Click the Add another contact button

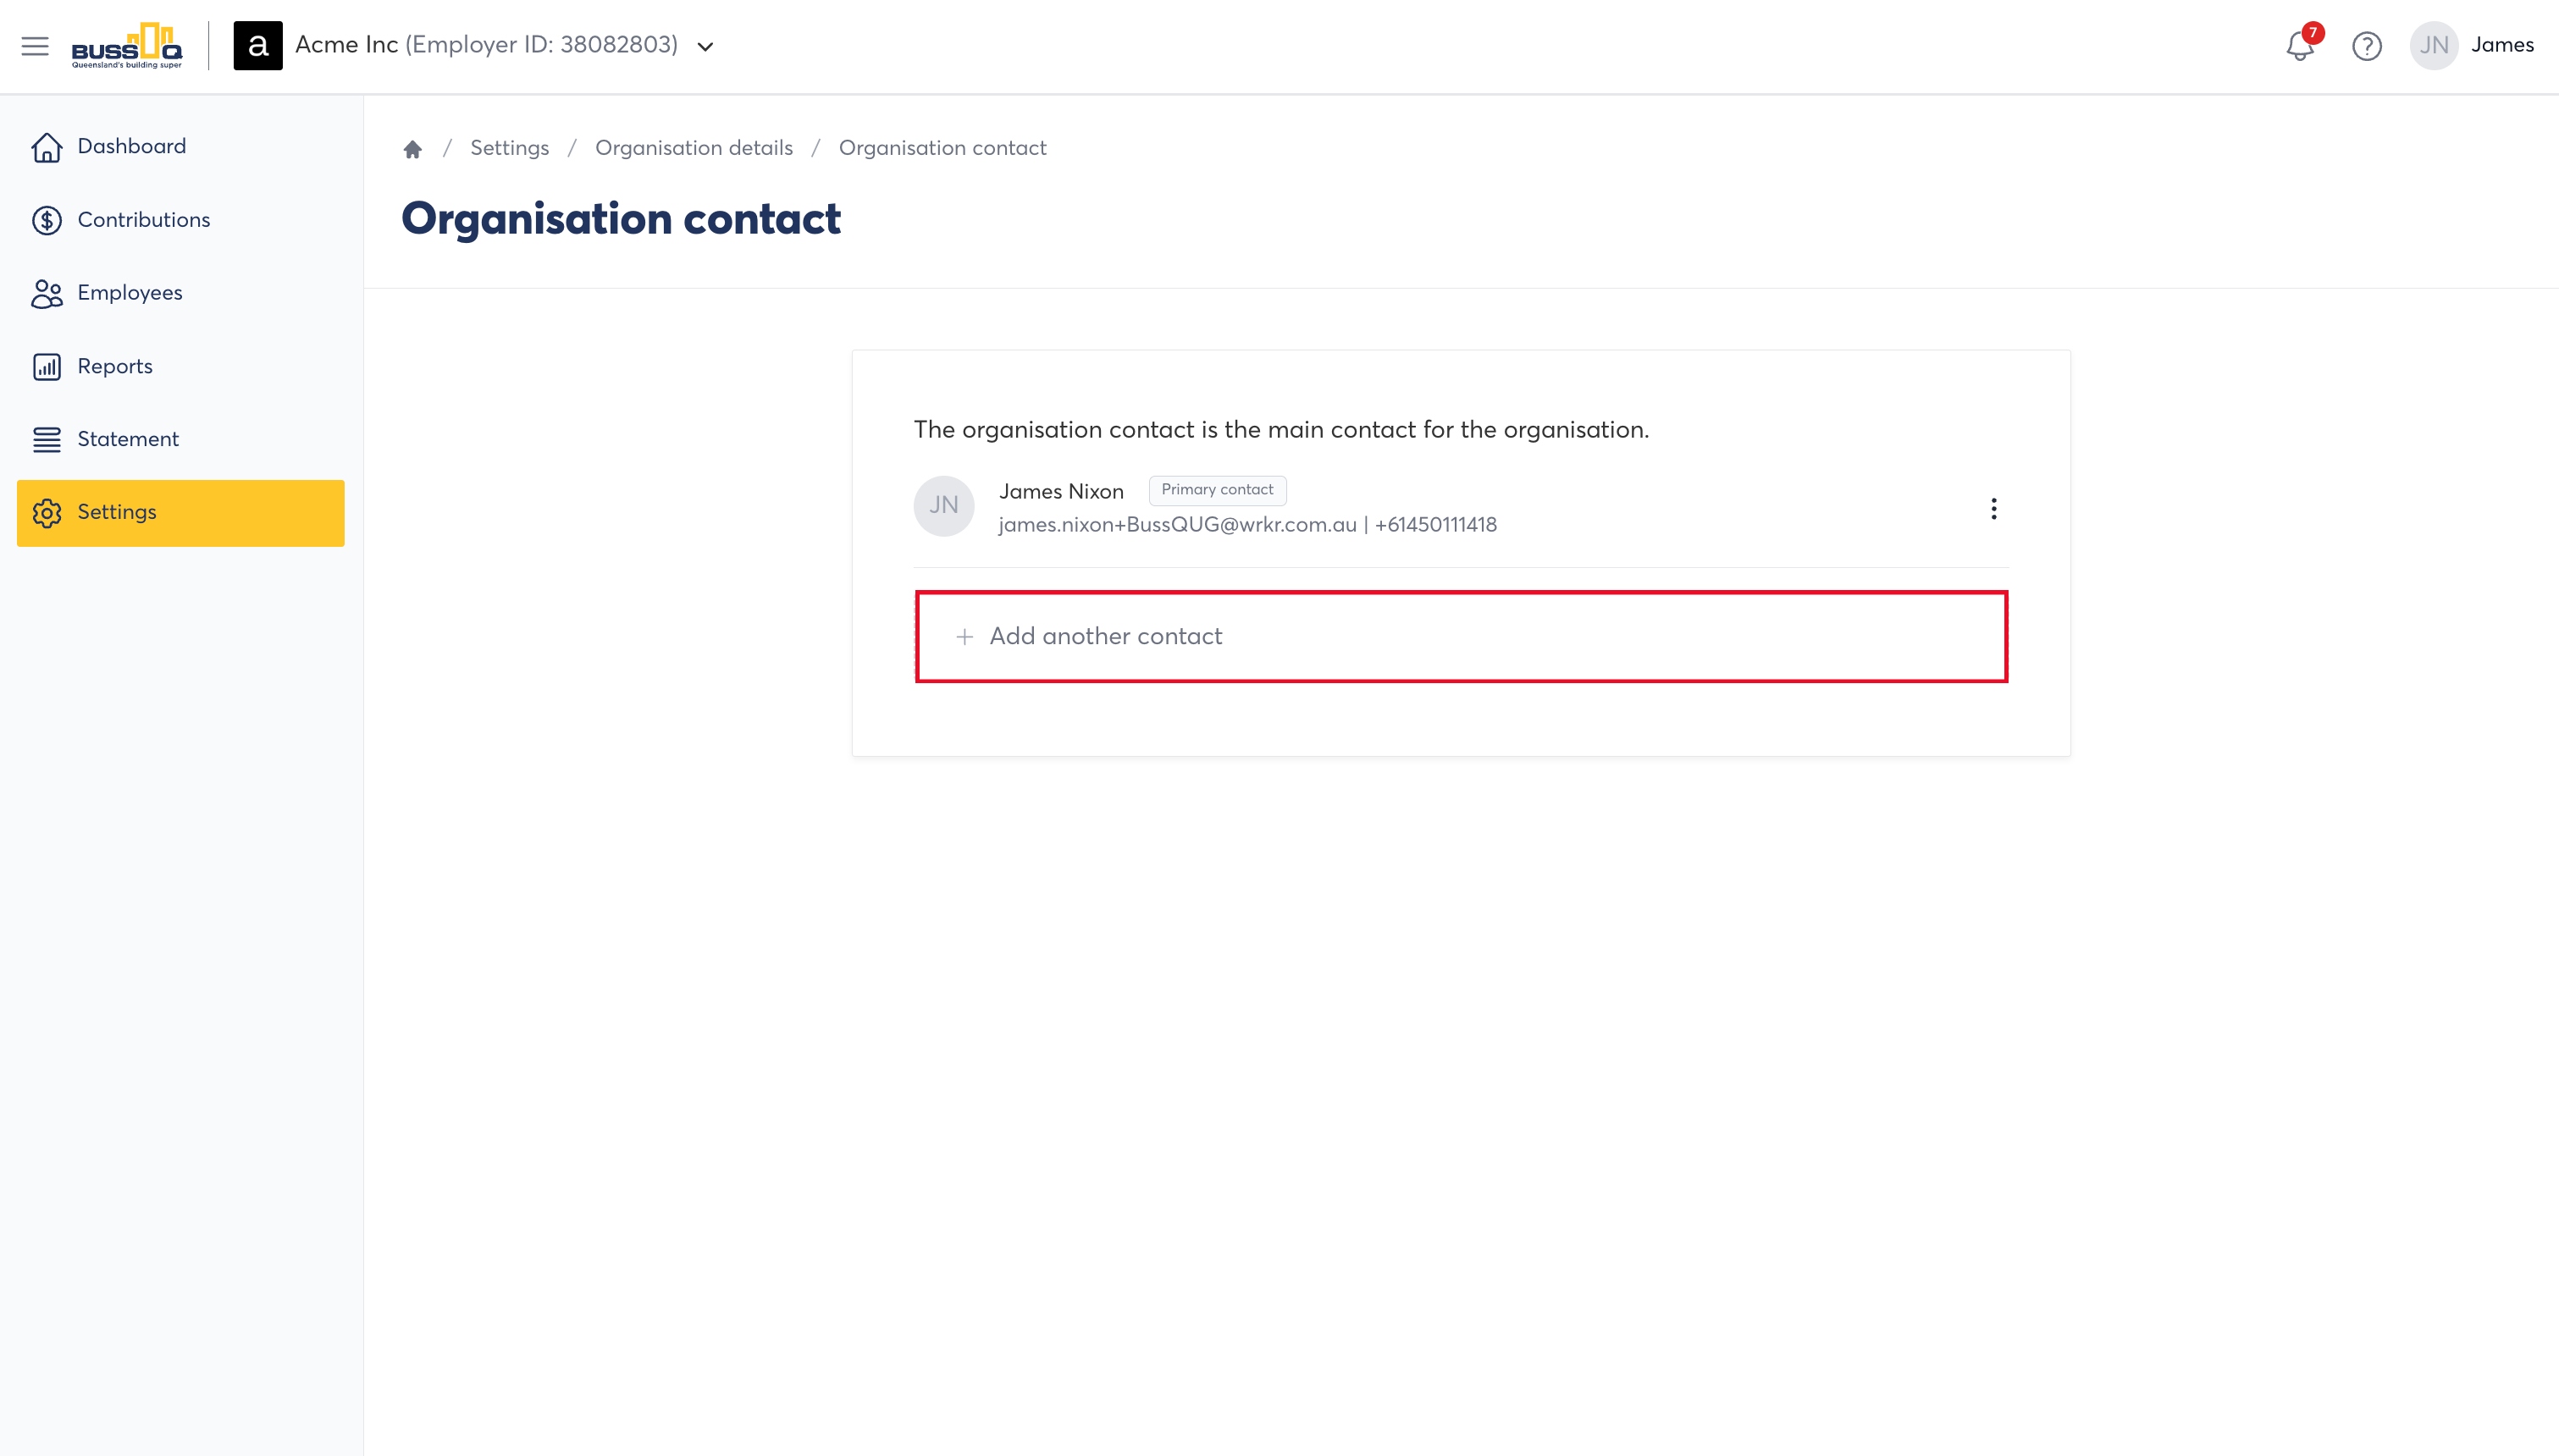(x=1461, y=637)
